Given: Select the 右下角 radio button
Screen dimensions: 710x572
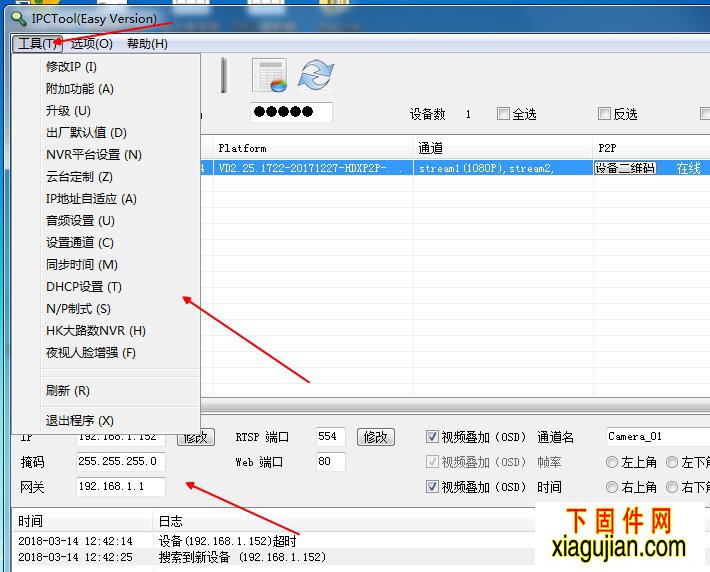Looking at the screenshot, I should (672, 487).
